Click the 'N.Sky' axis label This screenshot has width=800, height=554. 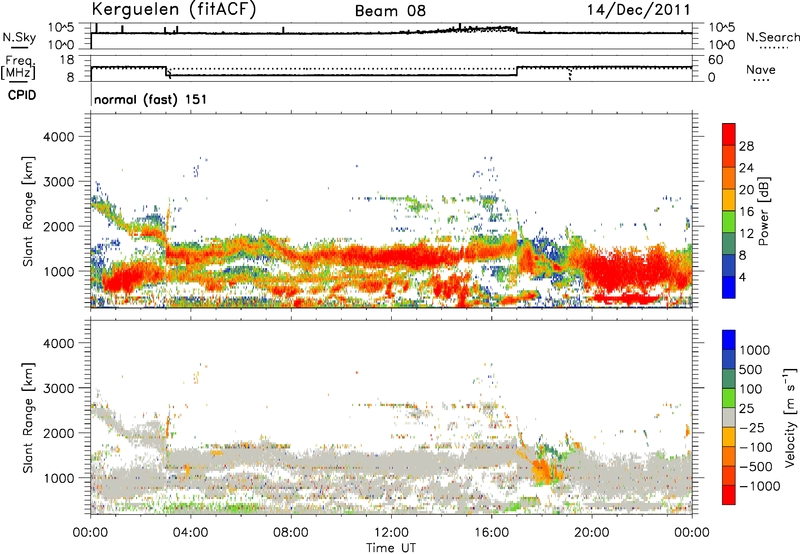click(x=19, y=37)
